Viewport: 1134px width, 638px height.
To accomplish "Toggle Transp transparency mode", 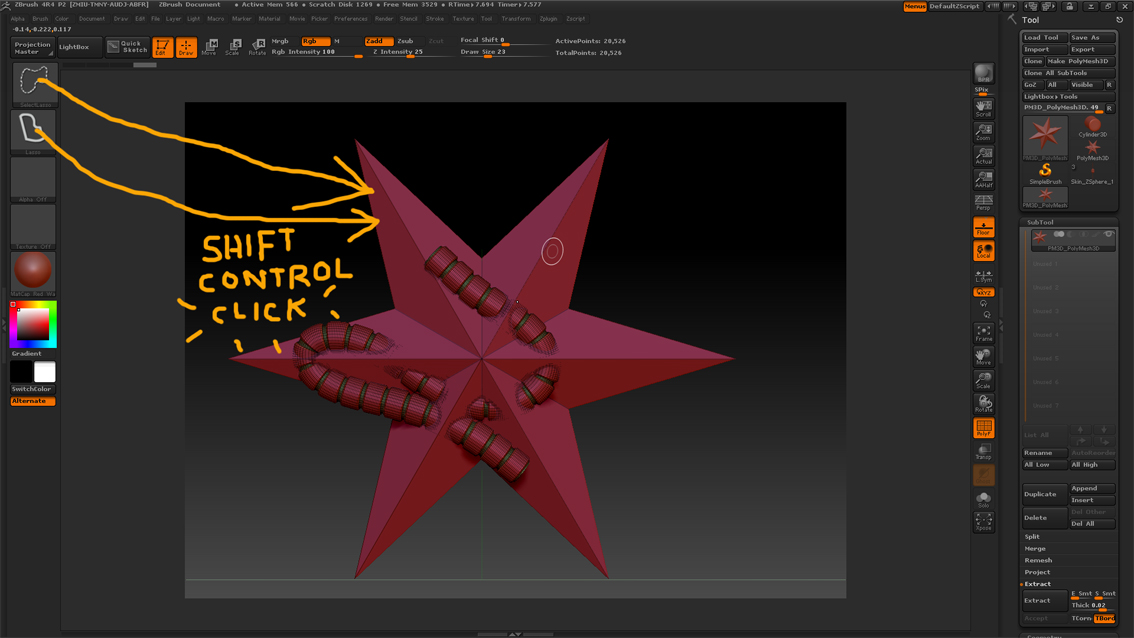I will click(x=984, y=451).
